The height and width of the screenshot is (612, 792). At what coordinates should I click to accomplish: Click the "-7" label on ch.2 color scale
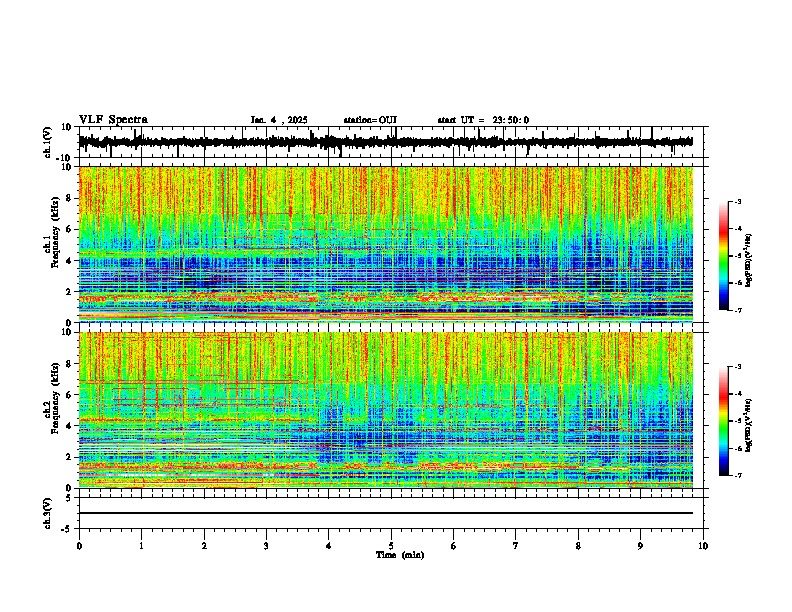tap(738, 475)
